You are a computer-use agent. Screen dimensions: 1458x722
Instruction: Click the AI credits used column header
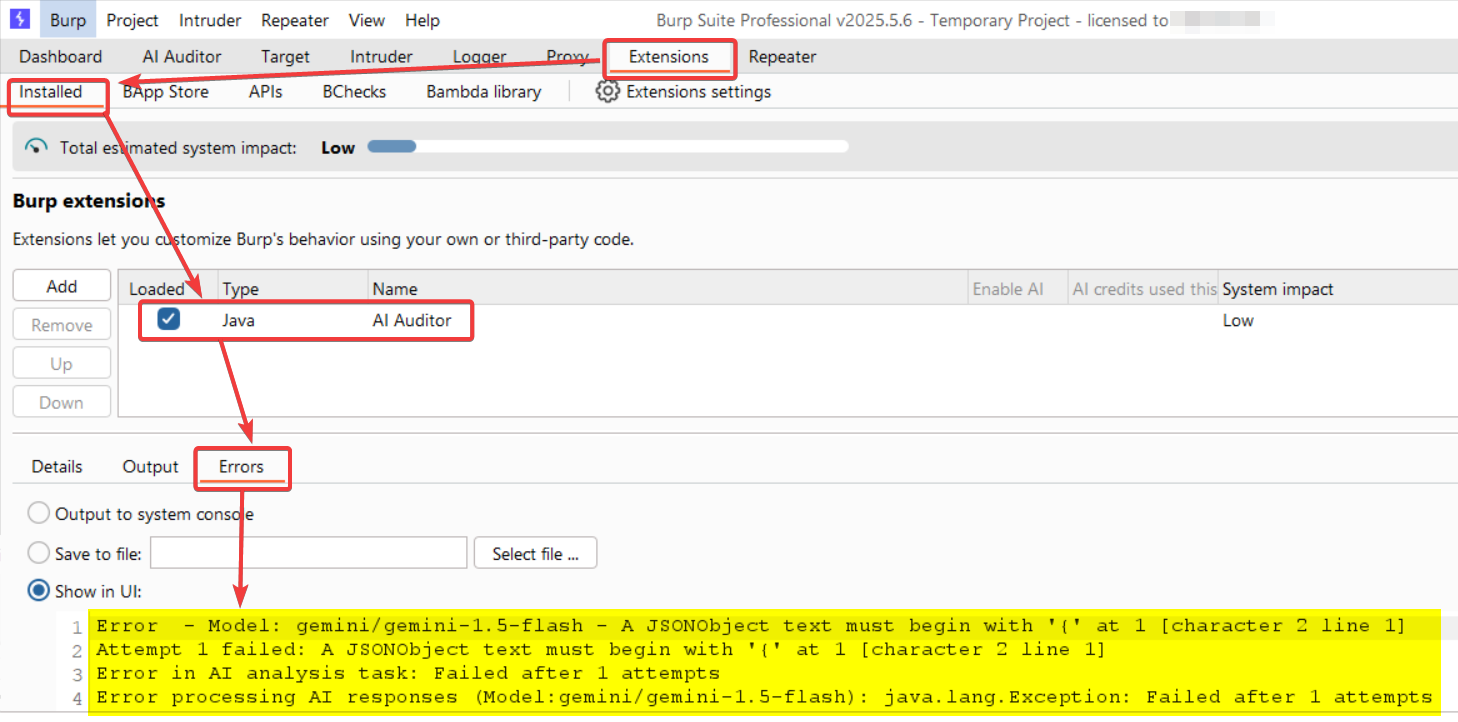tap(1144, 289)
